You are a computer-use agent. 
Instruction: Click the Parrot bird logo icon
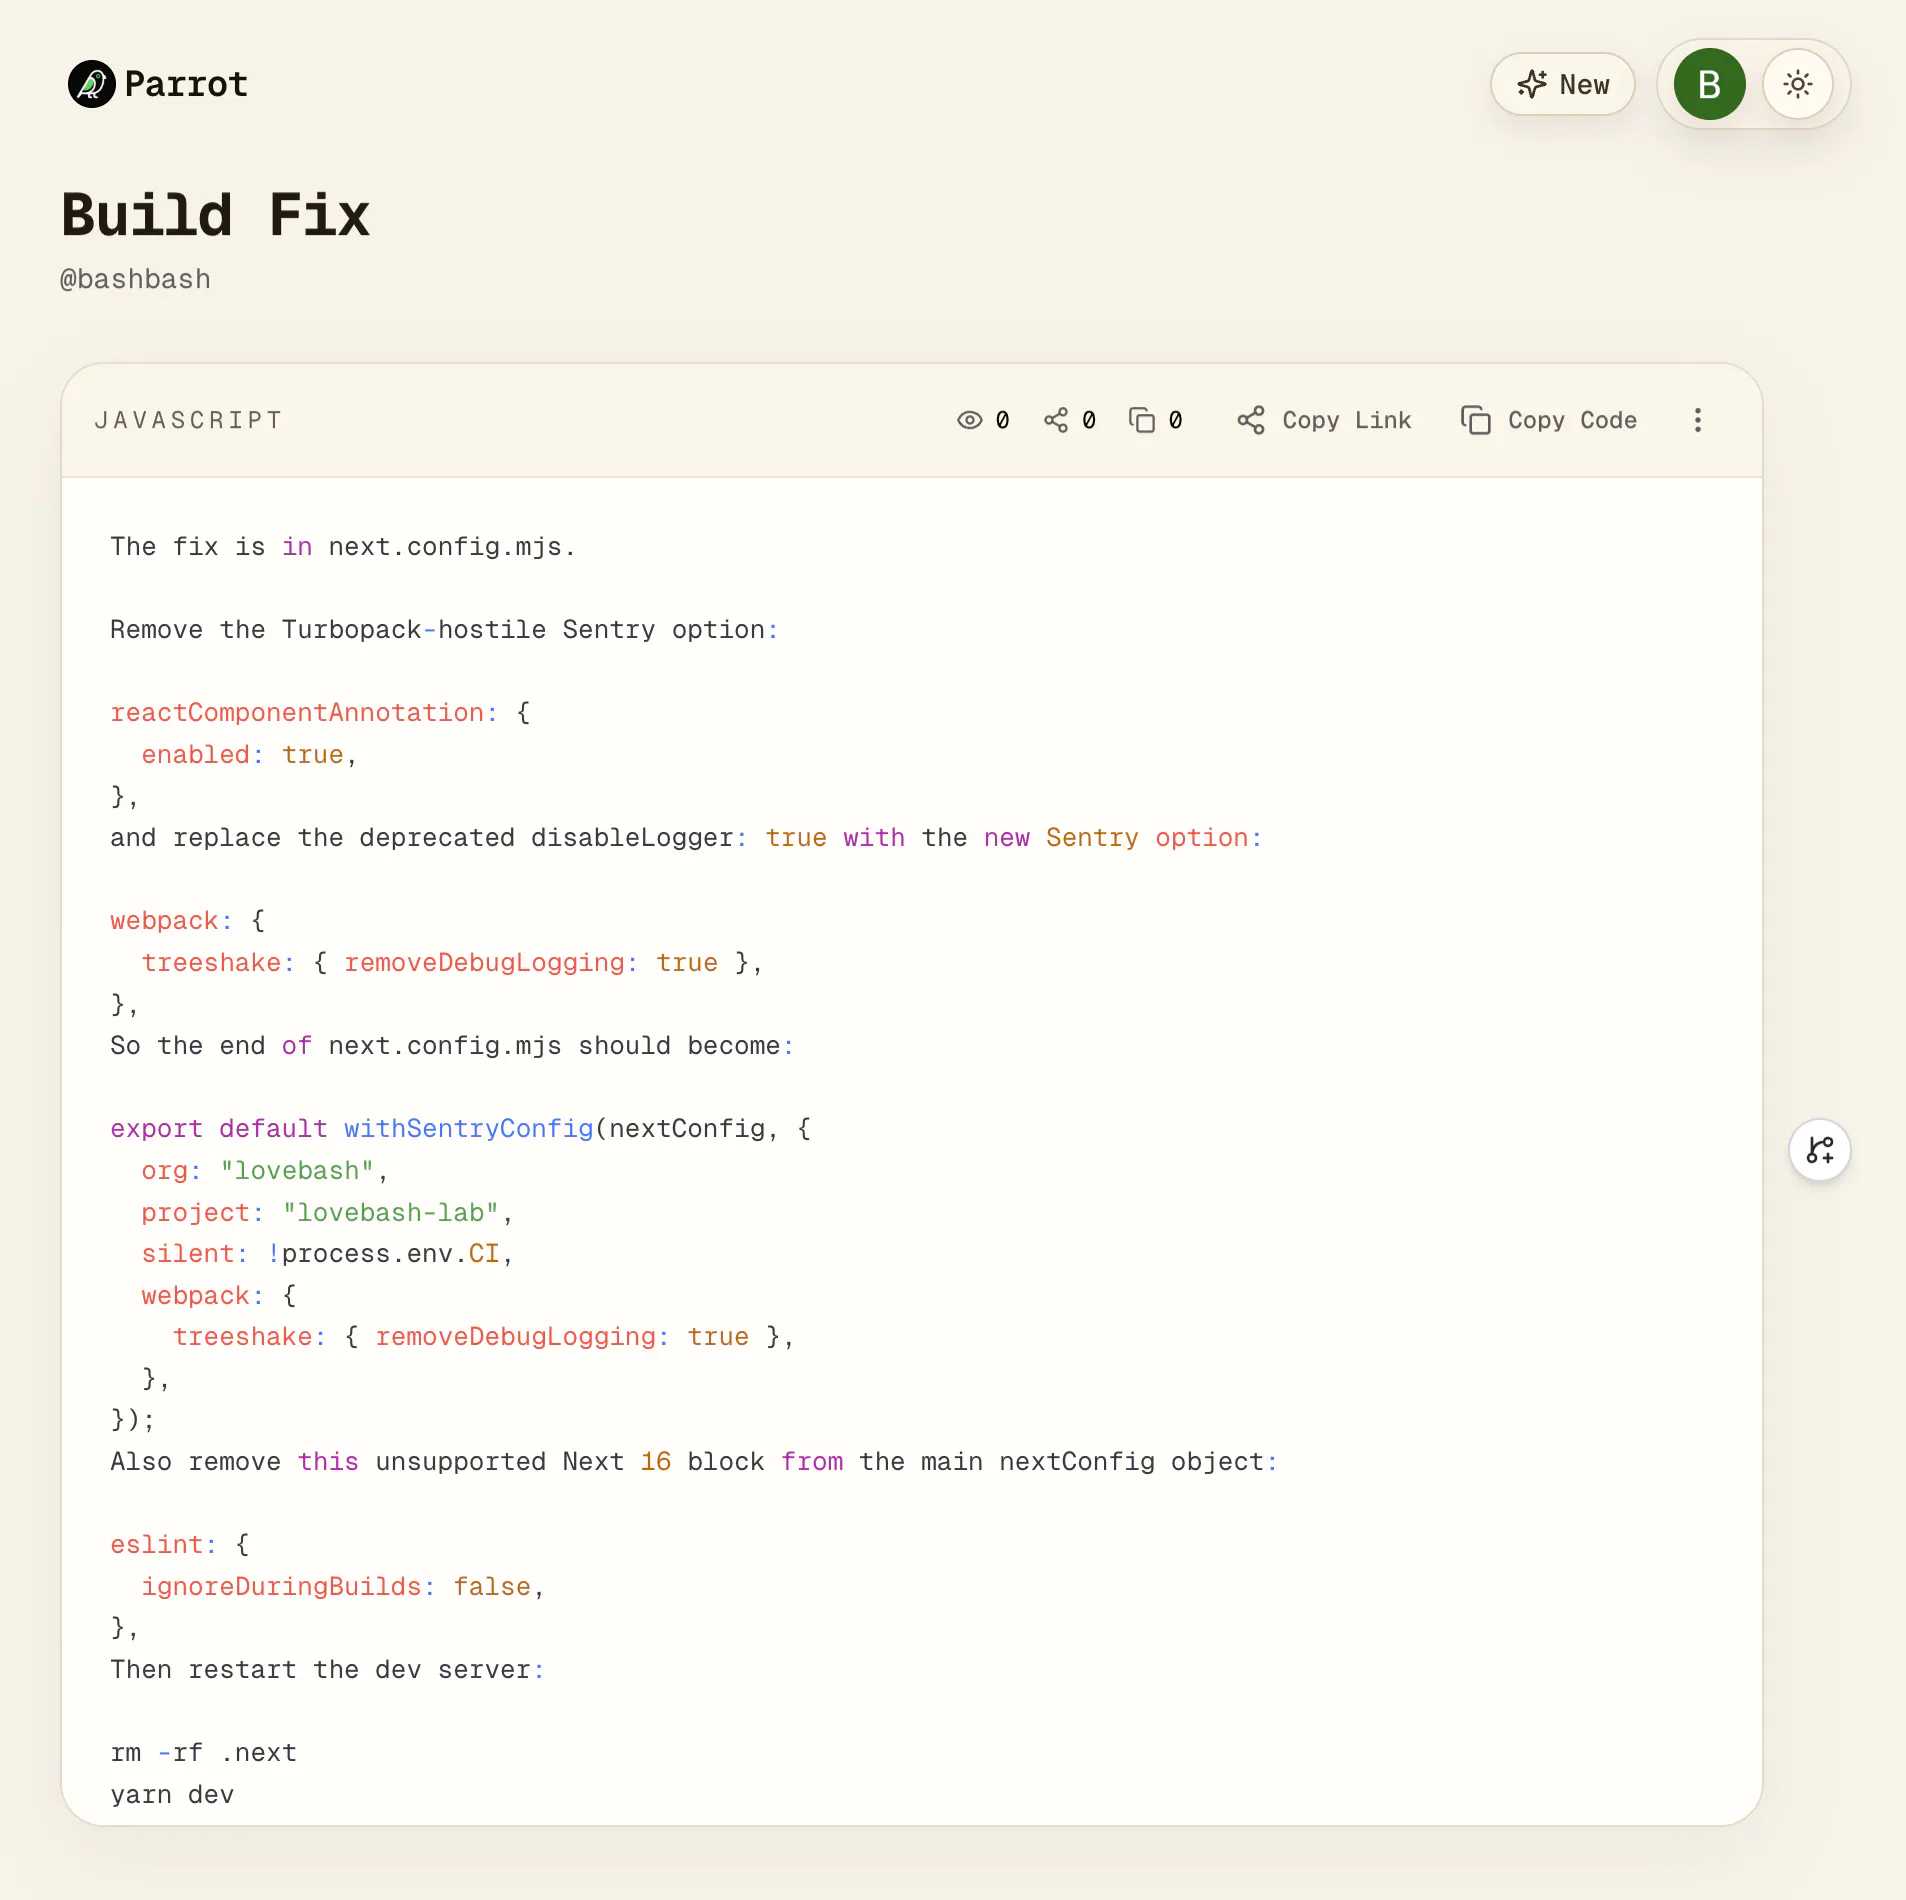click(92, 84)
